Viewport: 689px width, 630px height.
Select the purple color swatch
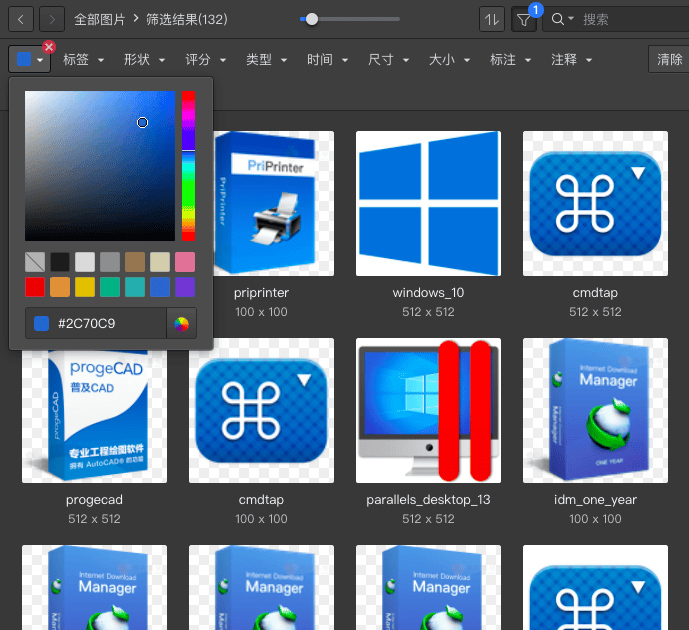pyautogui.click(x=185, y=287)
